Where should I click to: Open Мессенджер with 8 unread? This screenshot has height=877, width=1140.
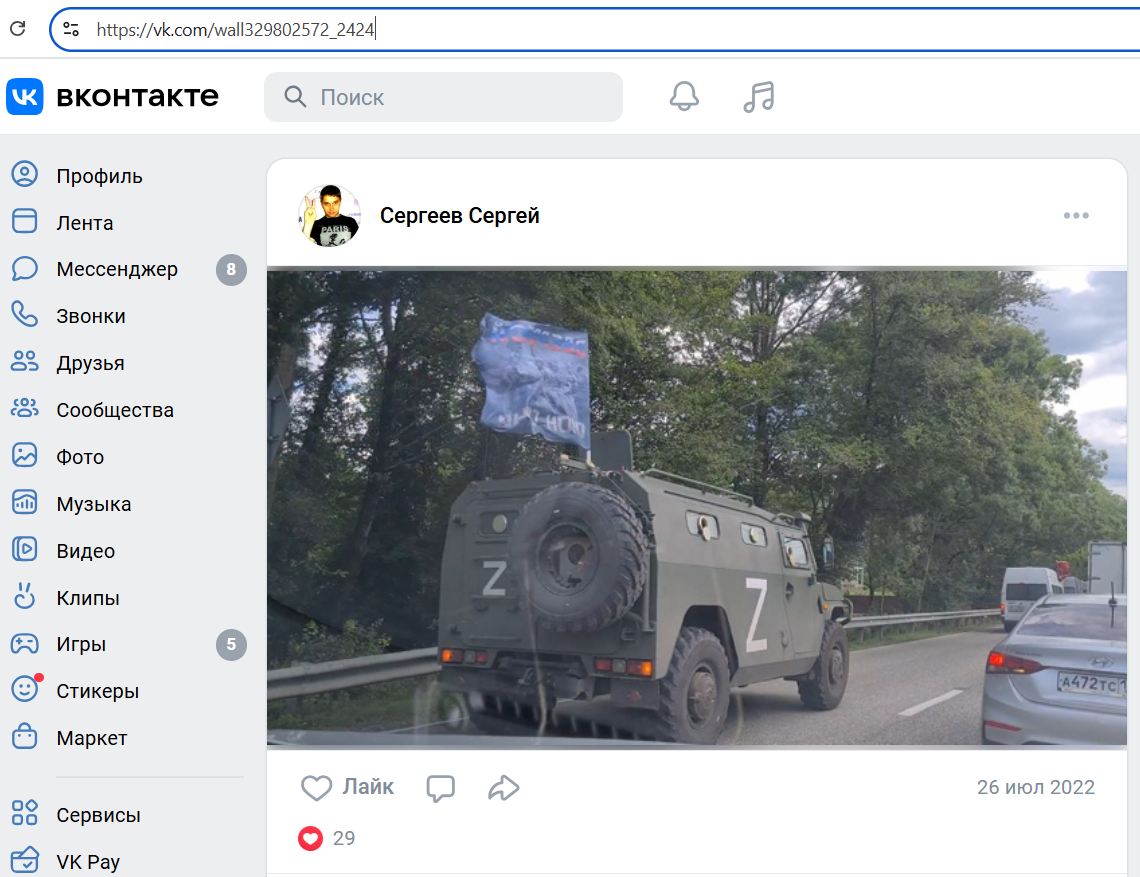pyautogui.click(x=117, y=270)
